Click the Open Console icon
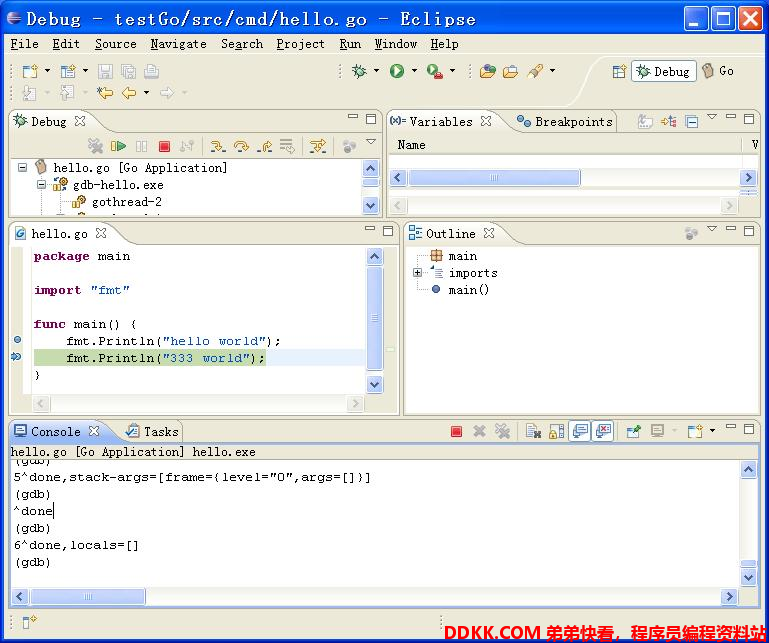The height and width of the screenshot is (643, 769). [695, 432]
